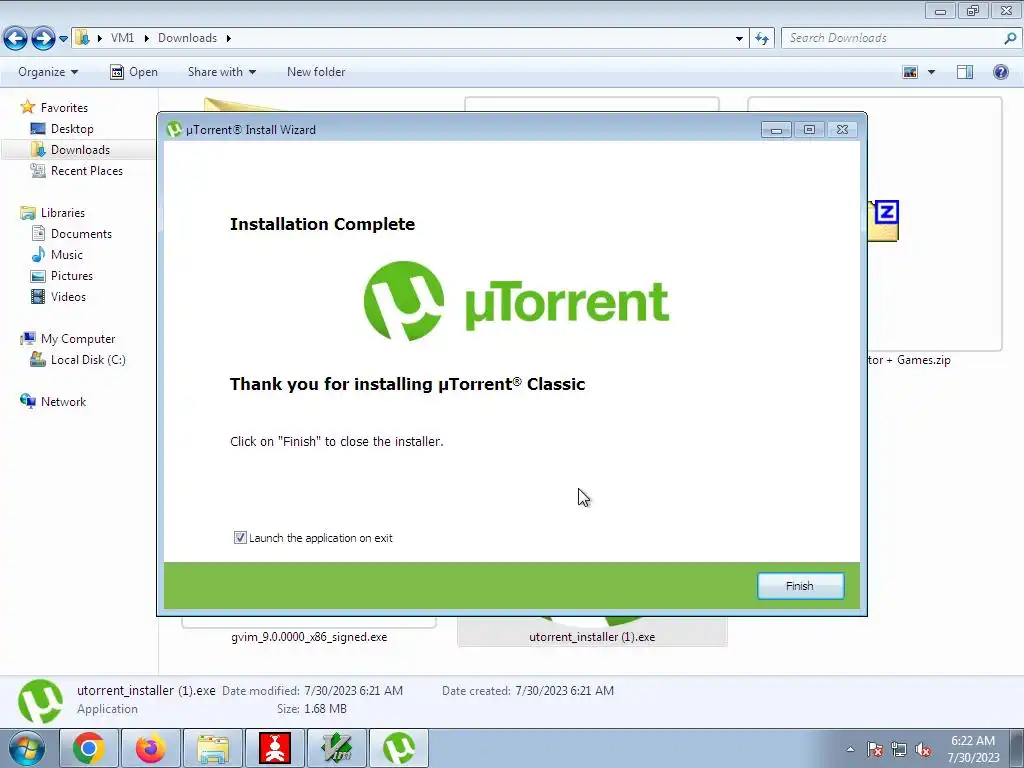1024x768 pixels.
Task: Open the view options dropdown arrow
Action: point(931,72)
